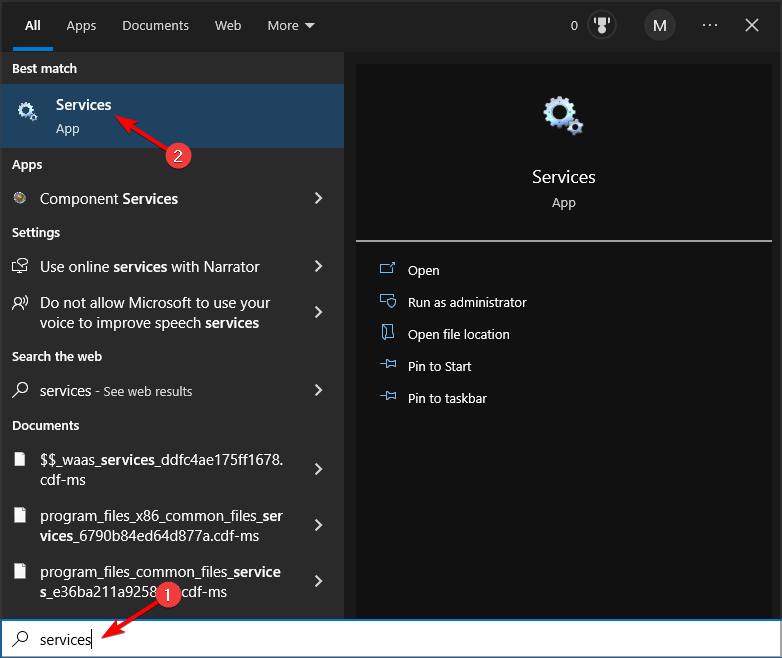This screenshot has width=782, height=658.
Task: Open $$_waas_services_ddfc4ae175ff1678.cdf-ms document
Action: [172, 469]
